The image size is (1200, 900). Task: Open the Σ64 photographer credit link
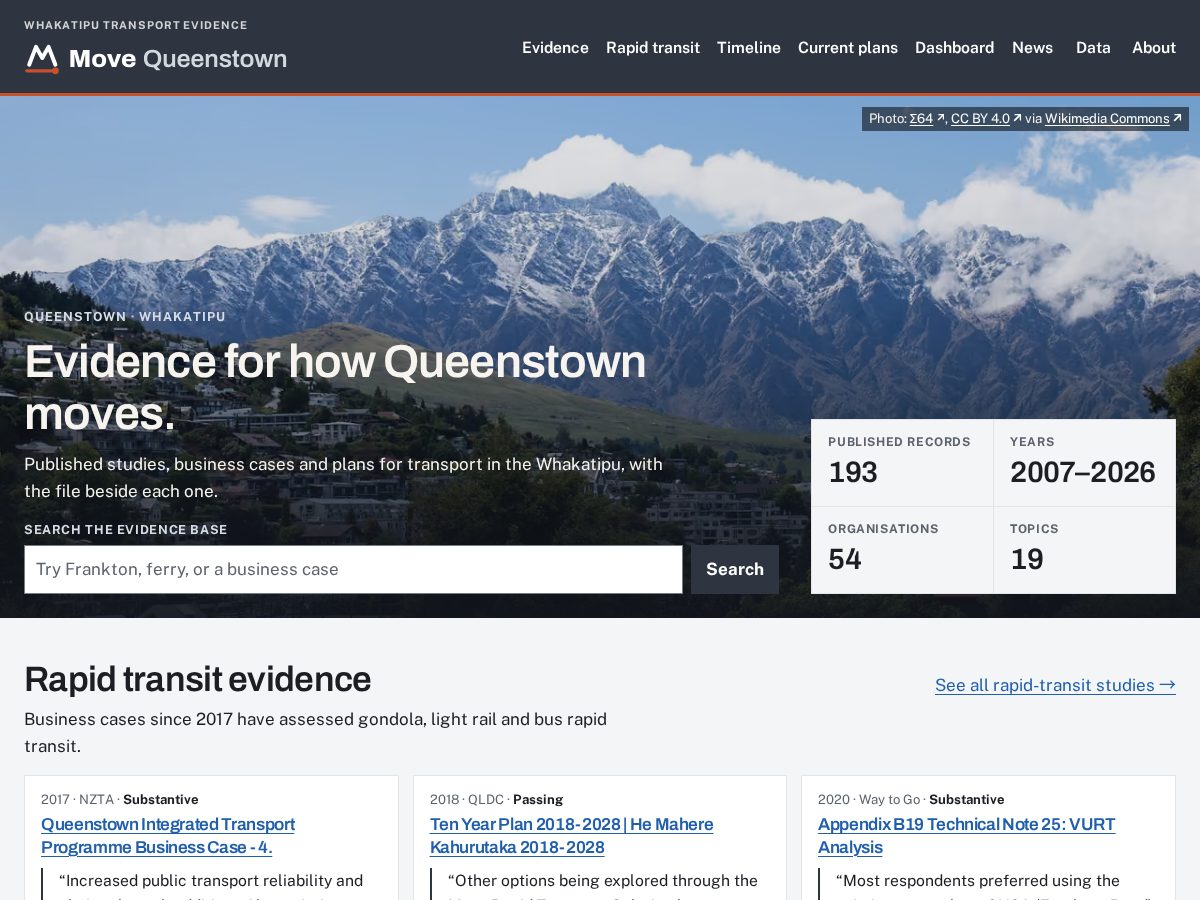pyautogui.click(x=927, y=118)
